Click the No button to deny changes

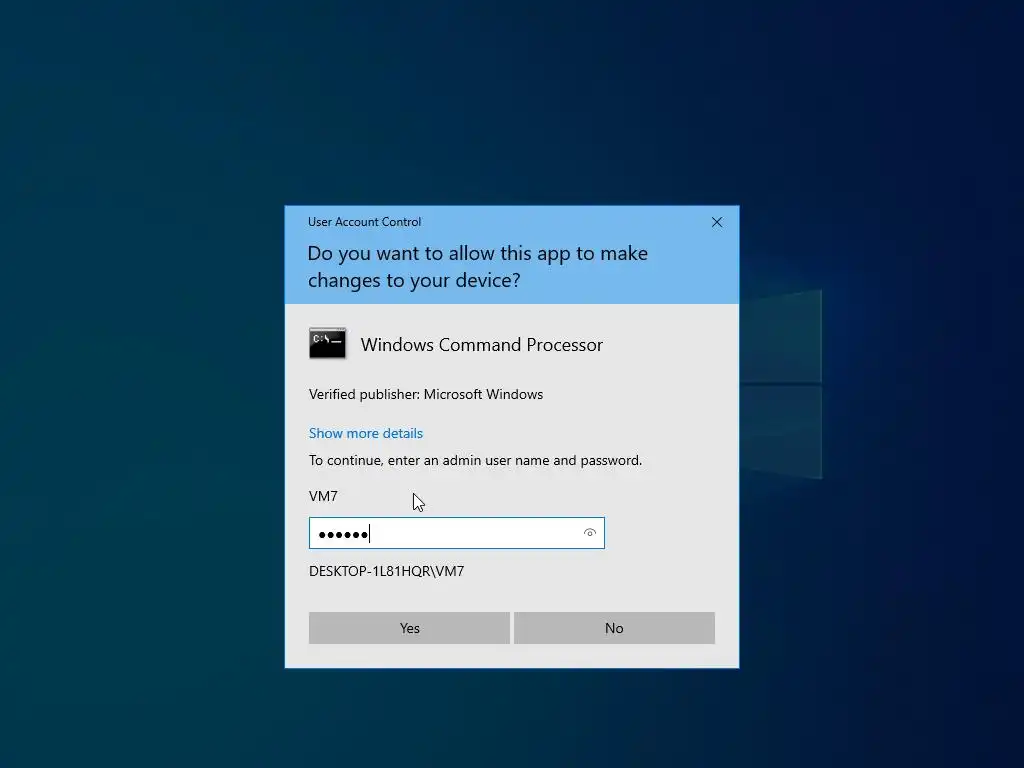[614, 628]
